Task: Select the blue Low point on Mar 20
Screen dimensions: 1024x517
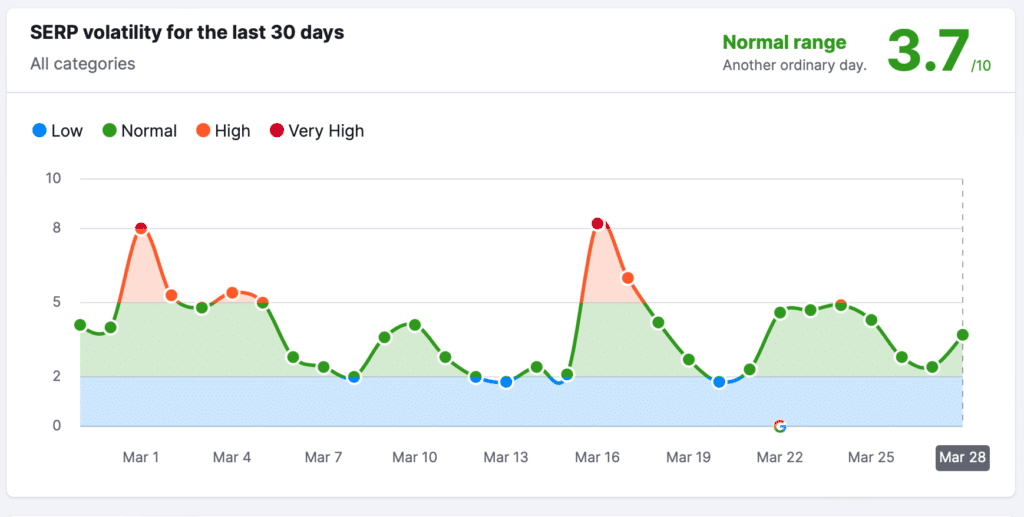Action: pos(719,382)
